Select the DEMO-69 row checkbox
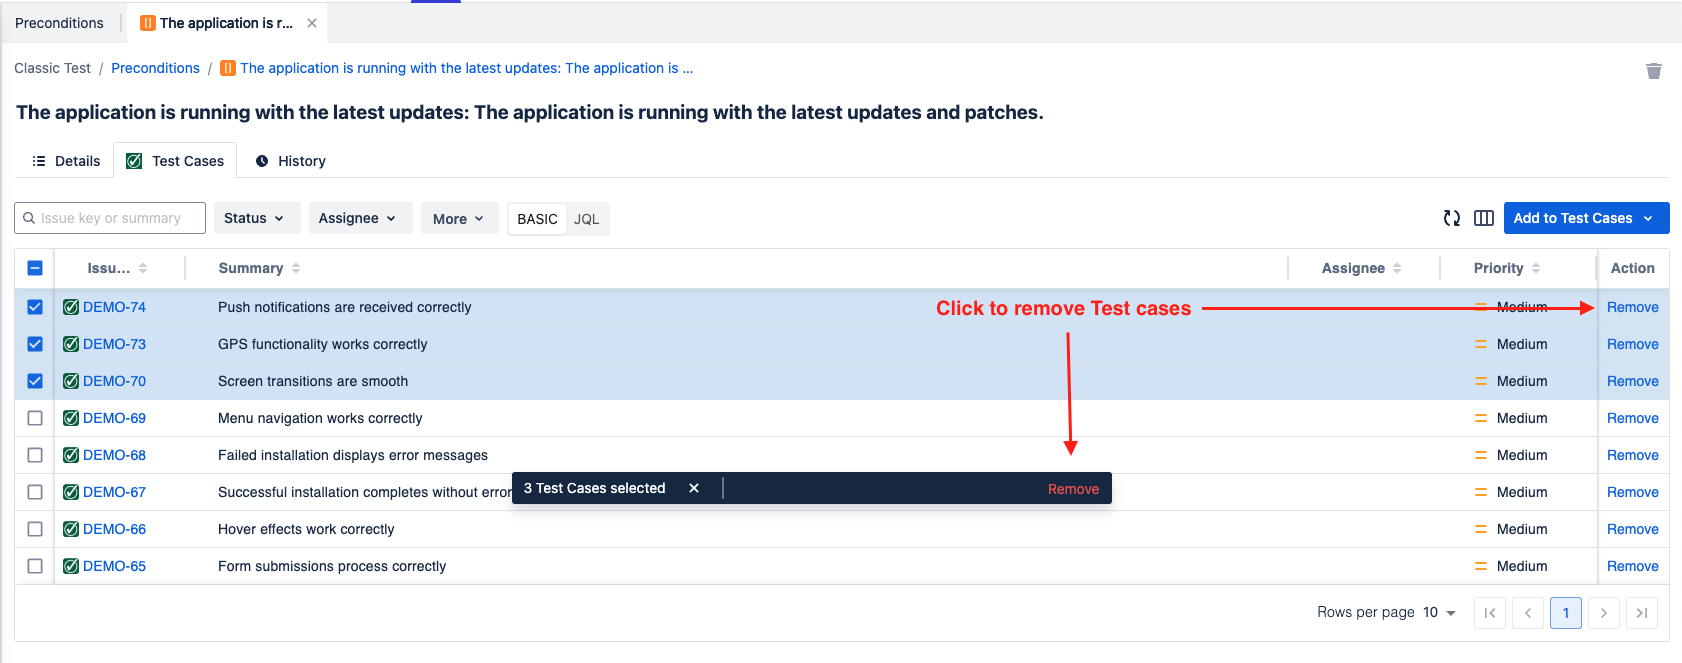The image size is (1682, 663). click(x=35, y=418)
